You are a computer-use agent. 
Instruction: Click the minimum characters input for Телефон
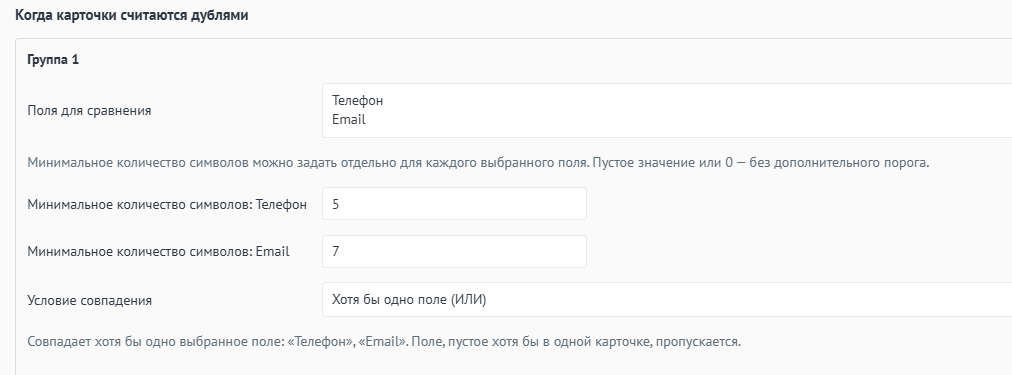tap(454, 204)
